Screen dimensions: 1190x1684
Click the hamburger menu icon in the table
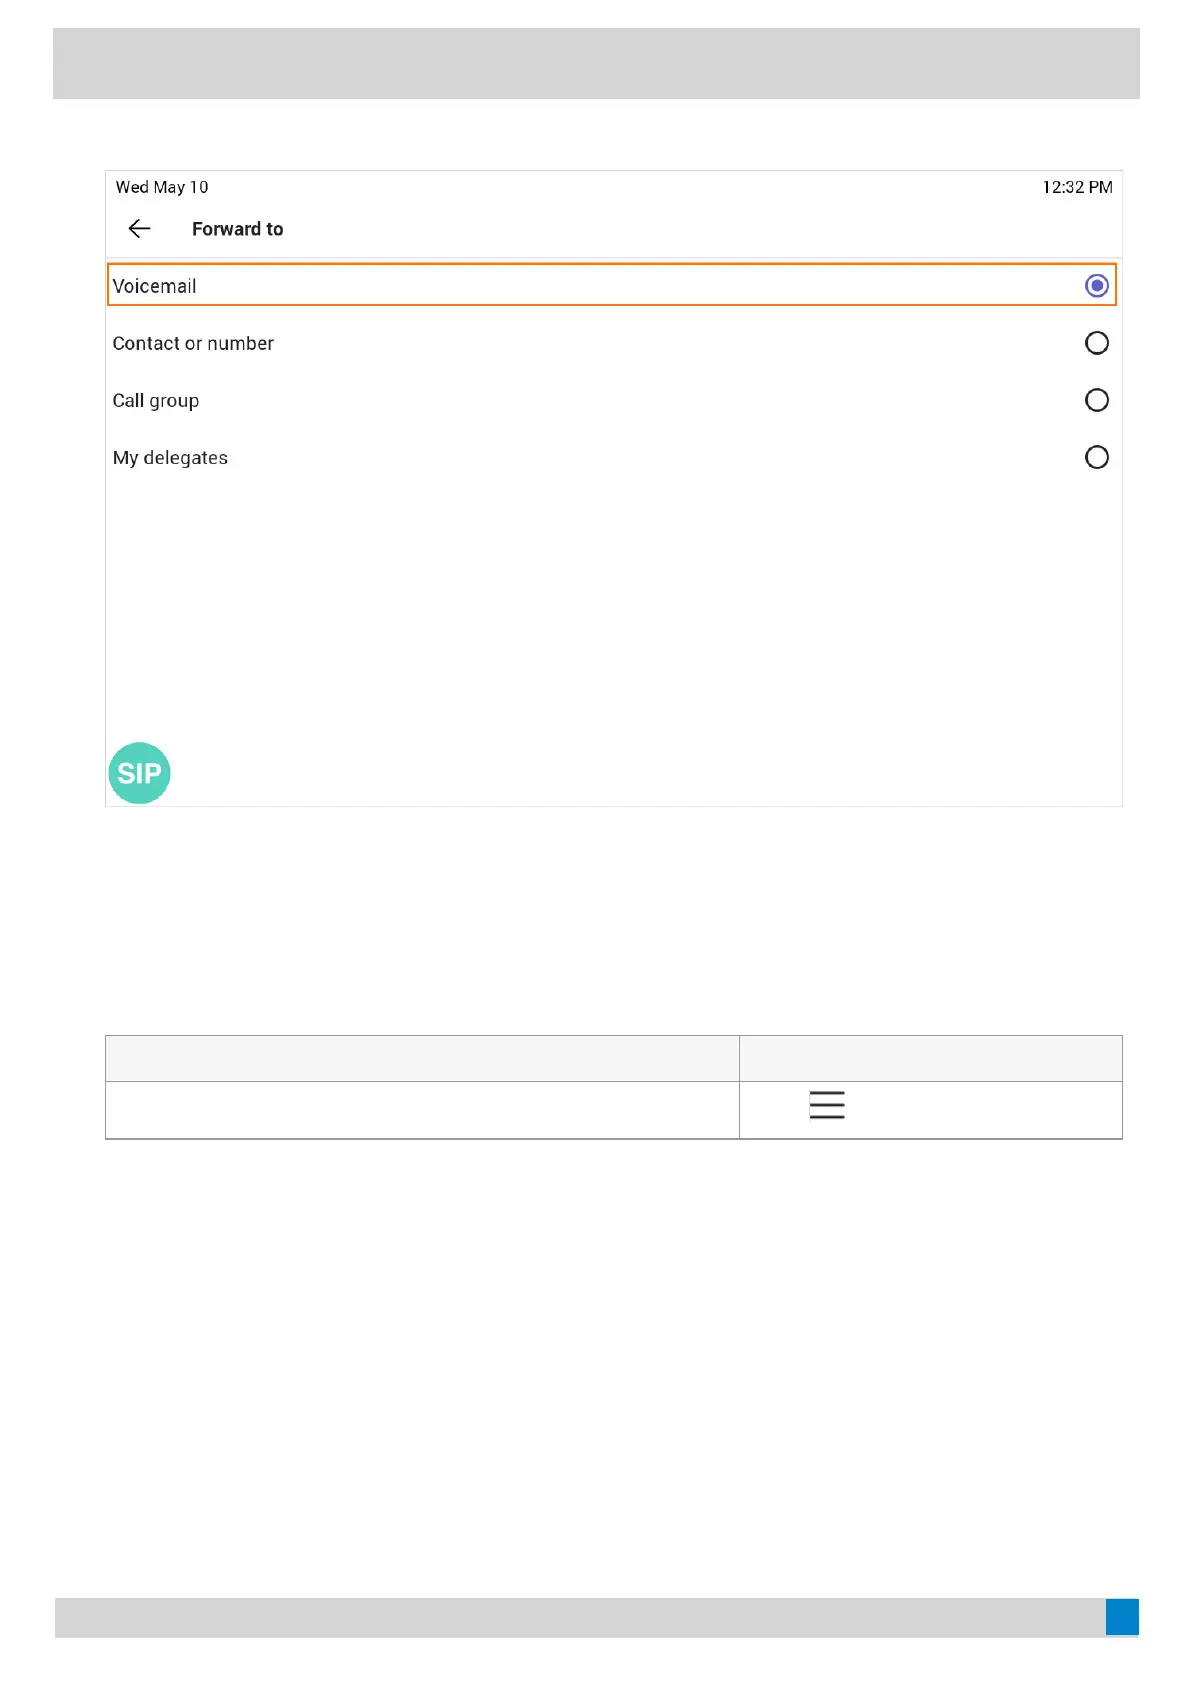tap(827, 1105)
